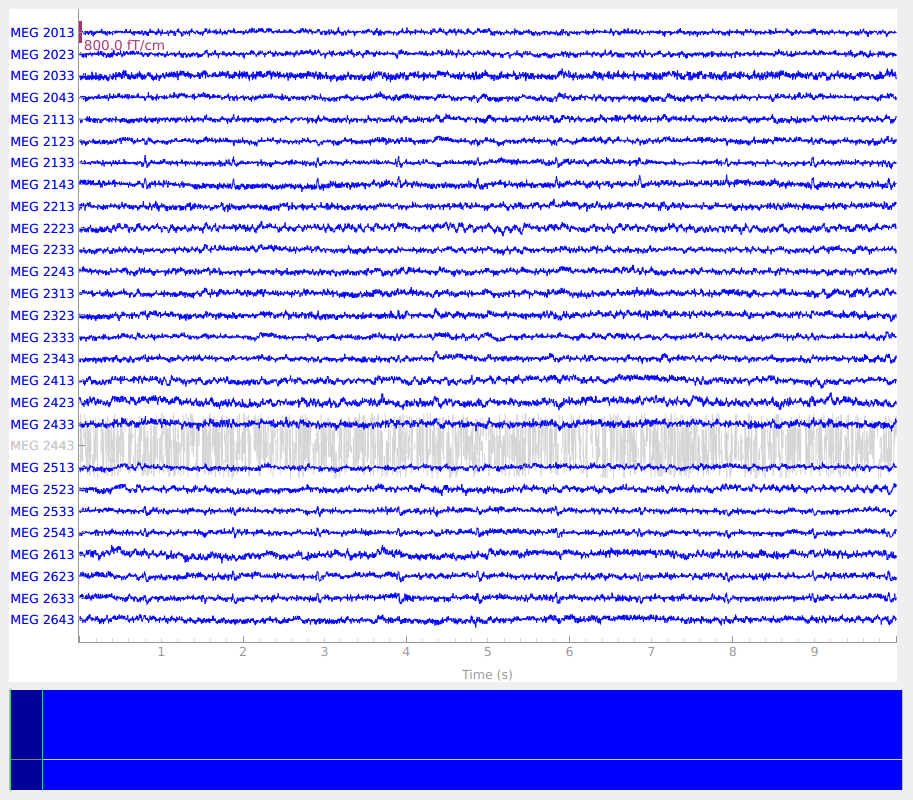The image size is (913, 800).
Task: Toggle MEG 2543 channel label
Action: 42,533
